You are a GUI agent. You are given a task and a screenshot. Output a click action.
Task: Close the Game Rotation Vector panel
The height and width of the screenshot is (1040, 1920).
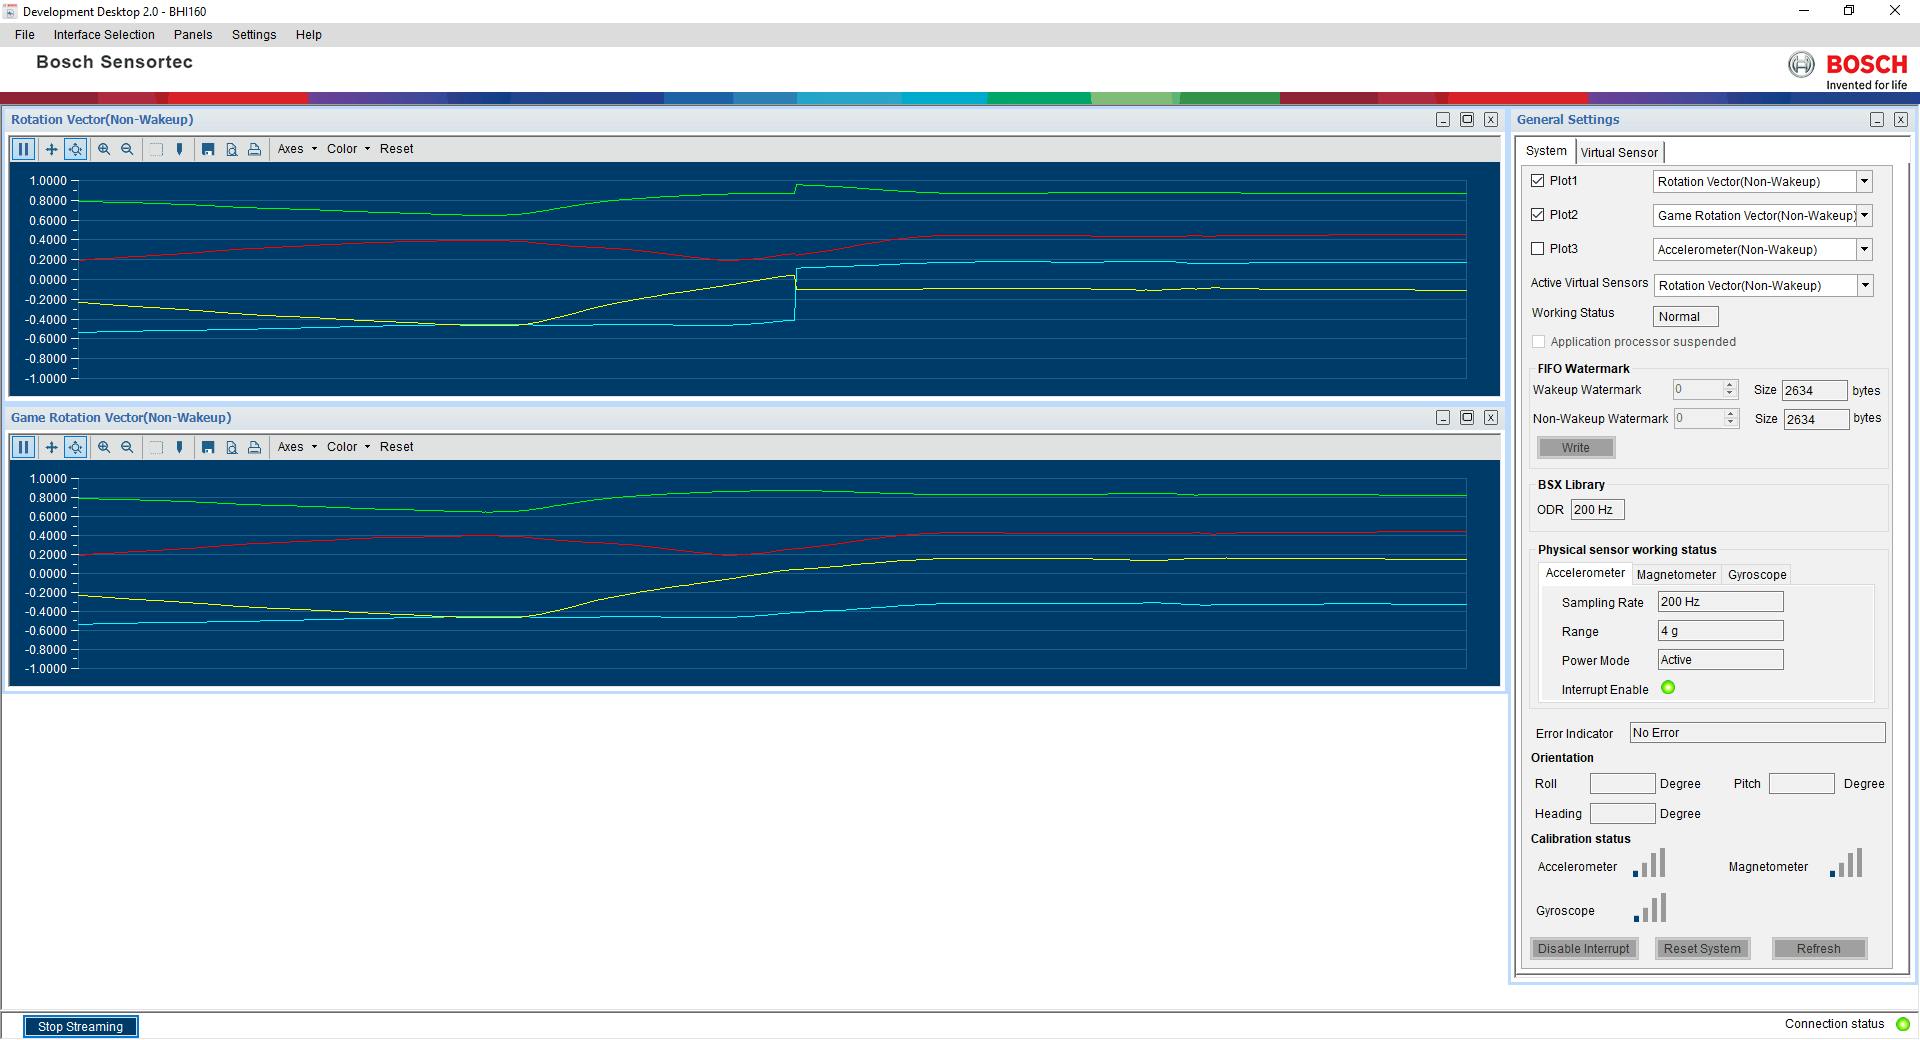[1491, 418]
